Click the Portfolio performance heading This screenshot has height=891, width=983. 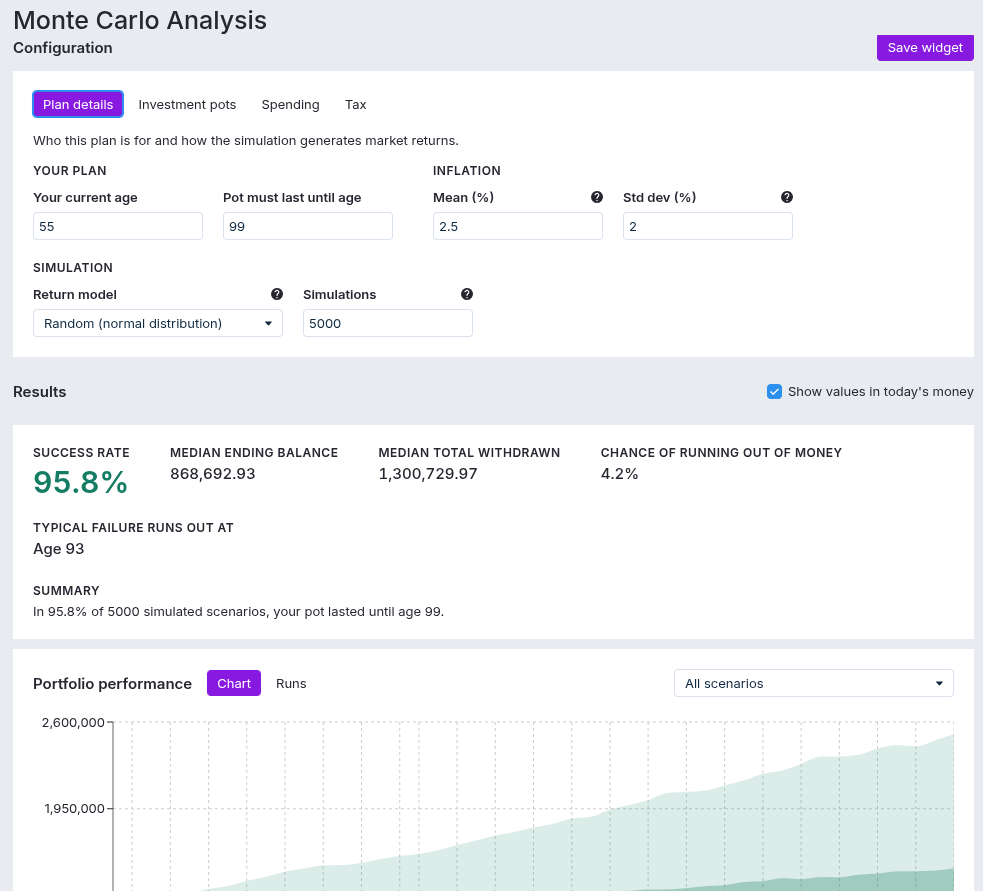(x=112, y=683)
